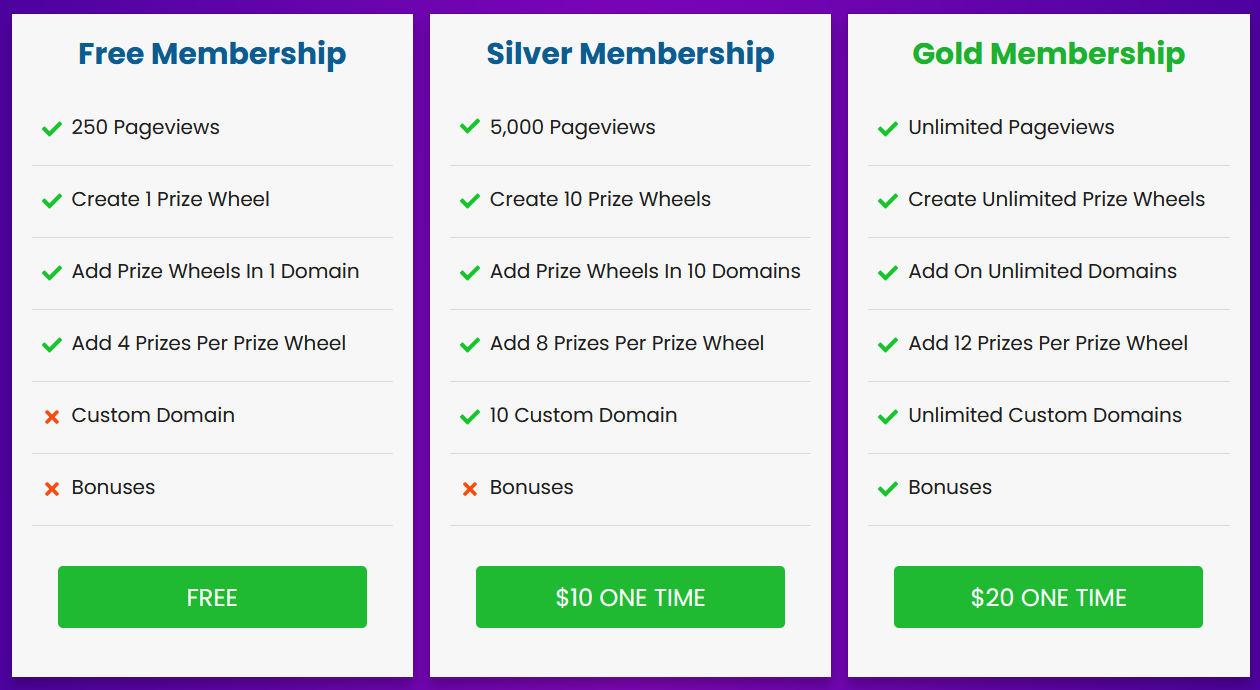The width and height of the screenshot is (1260, 690).
Task: Click the $20 ONE TIME button
Action: 1048,596
